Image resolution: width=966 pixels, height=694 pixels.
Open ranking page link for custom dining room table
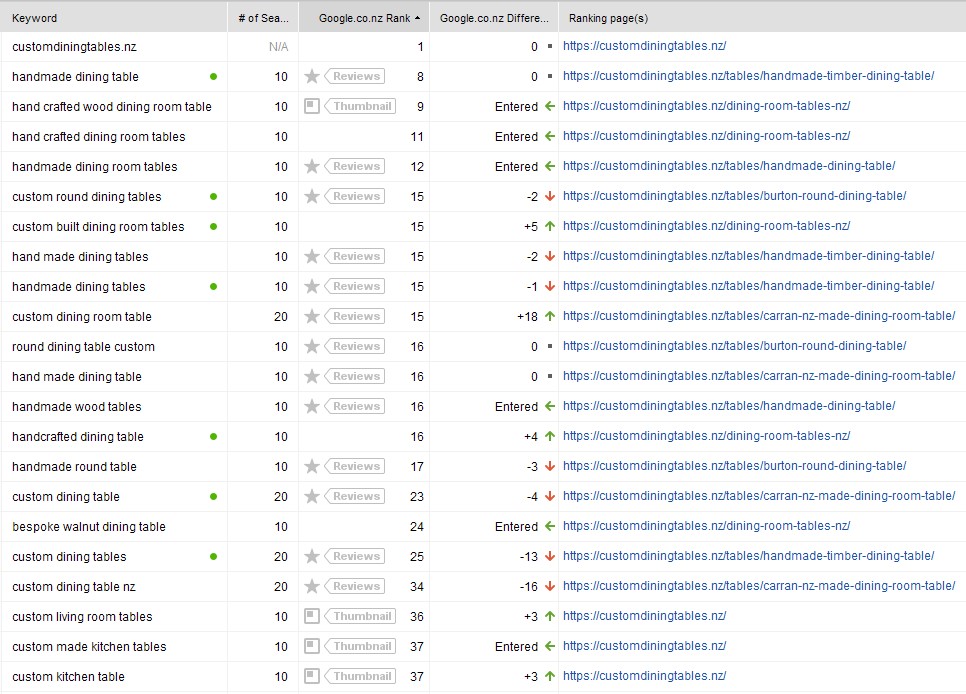click(759, 316)
